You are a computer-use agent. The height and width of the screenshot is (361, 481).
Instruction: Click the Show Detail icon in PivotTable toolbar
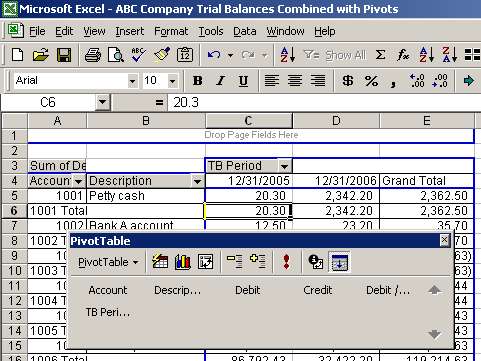pyautogui.click(x=258, y=262)
